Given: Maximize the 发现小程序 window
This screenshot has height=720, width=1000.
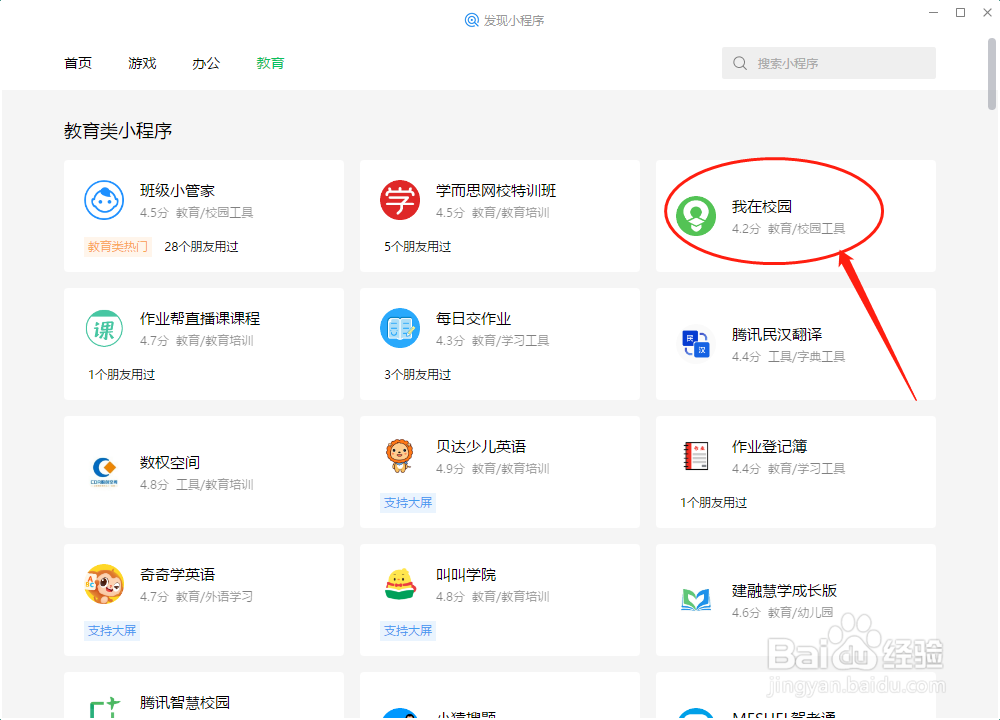Looking at the screenshot, I should point(960,13).
